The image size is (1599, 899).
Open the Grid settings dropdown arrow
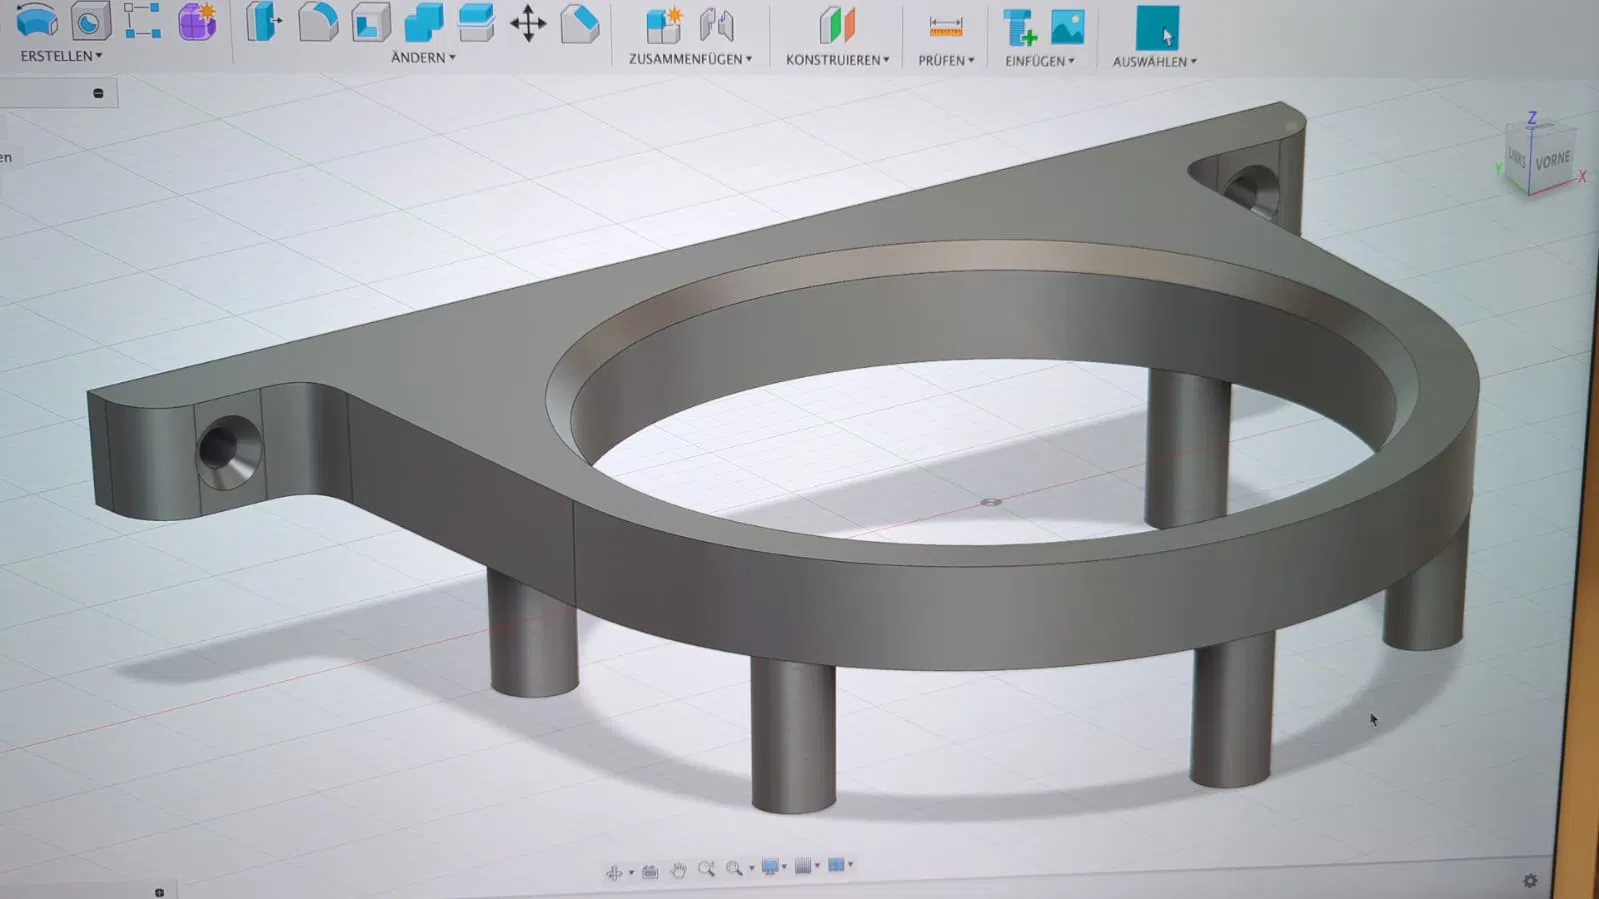point(817,866)
